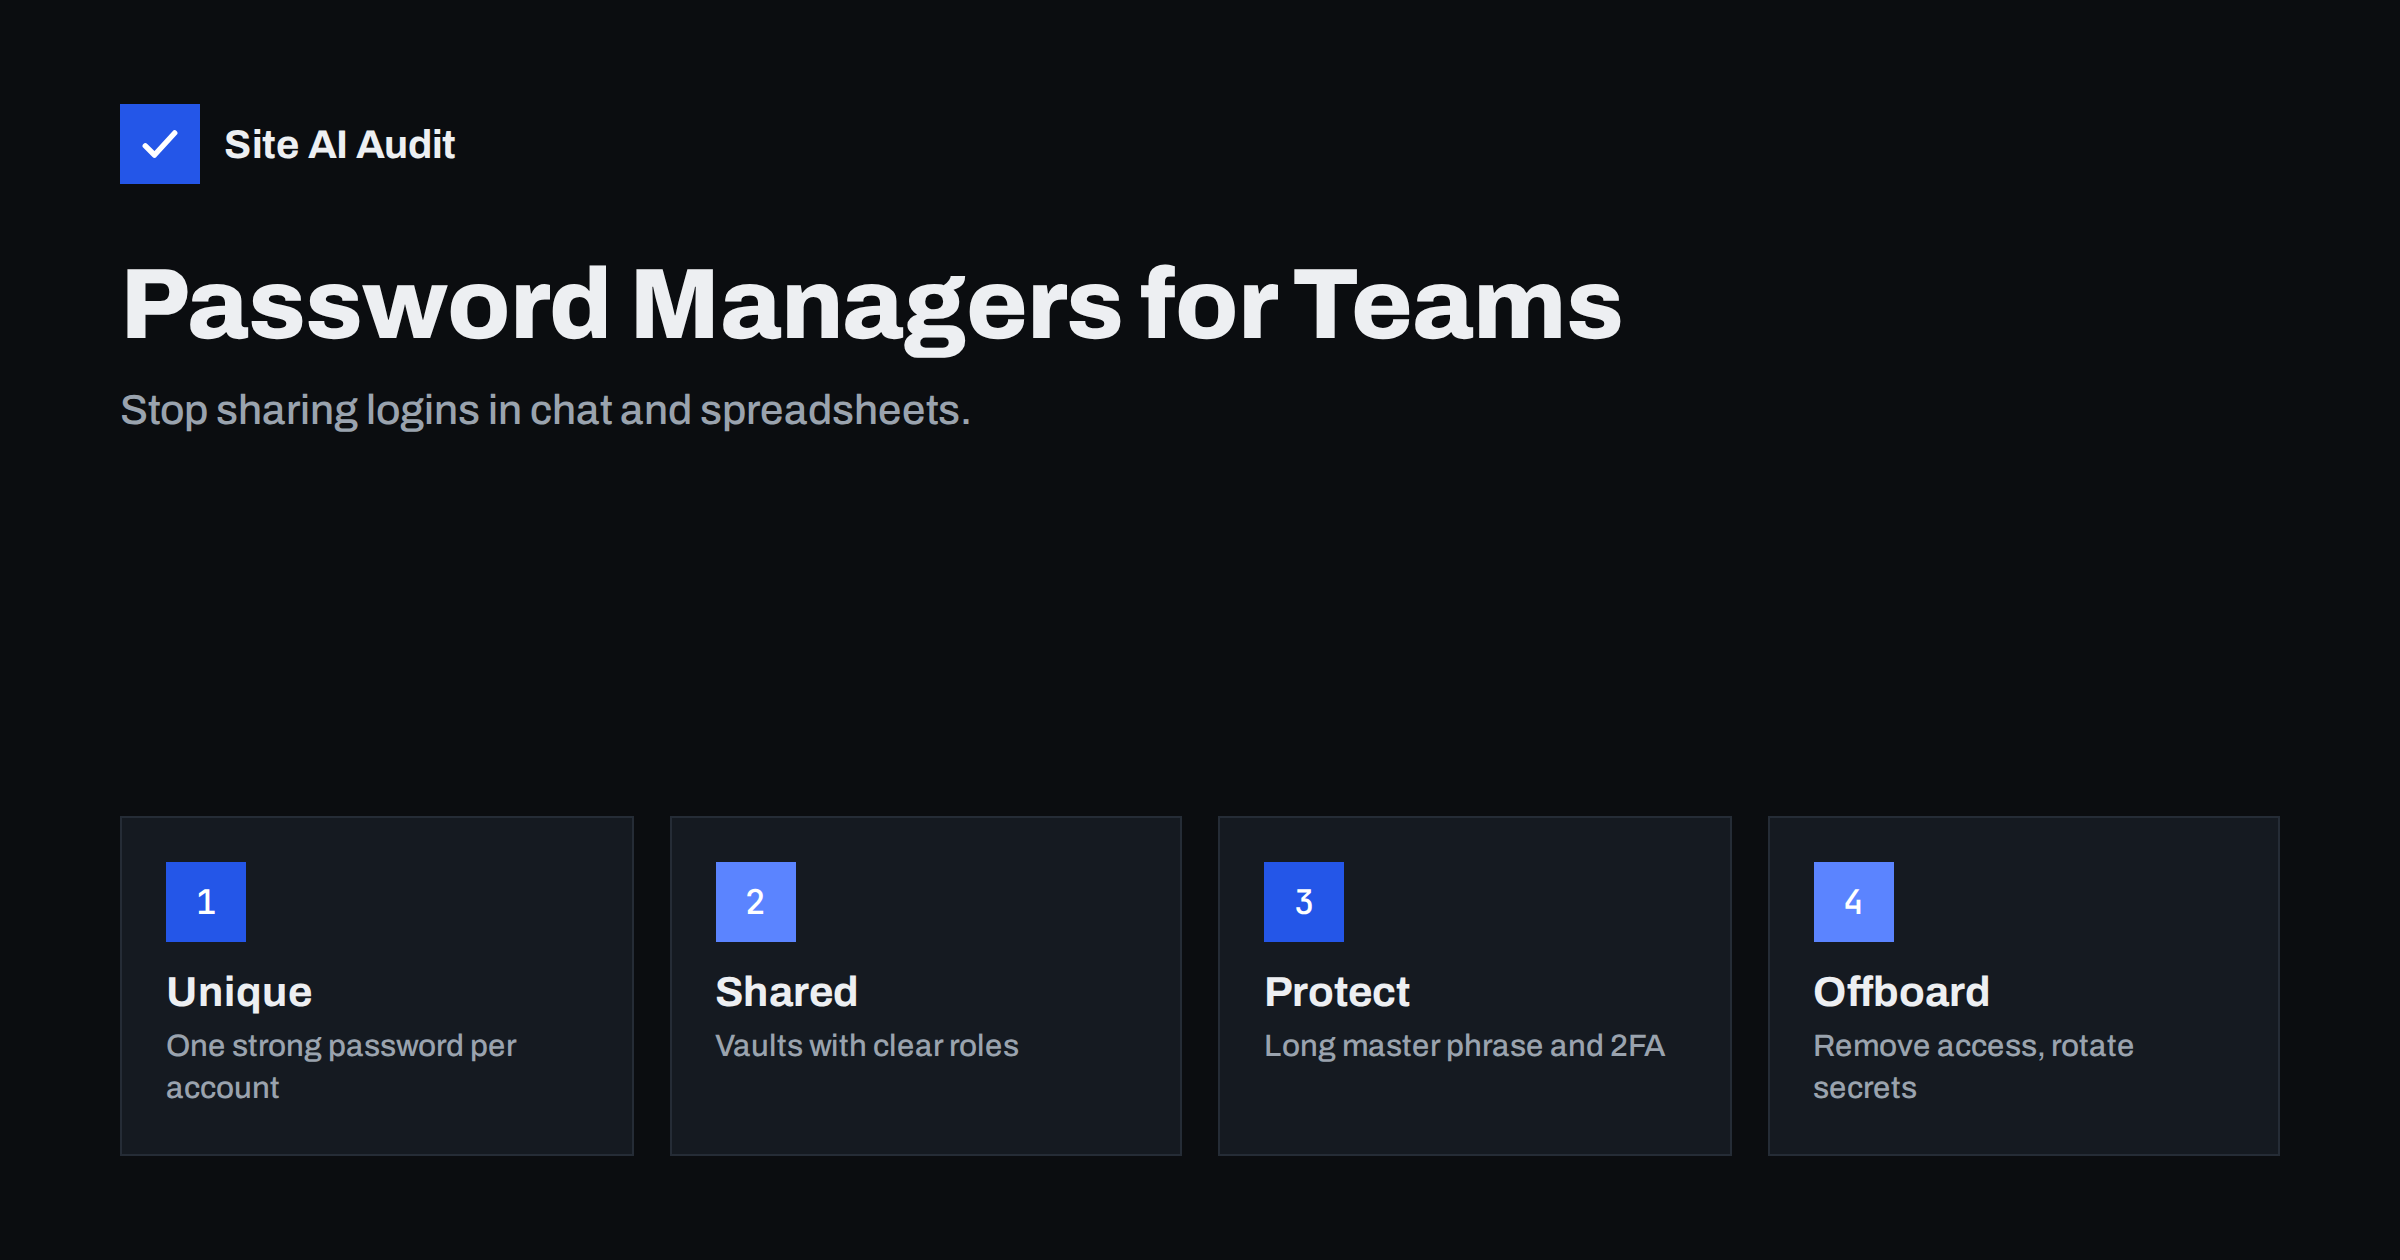Select the number 1 badge
This screenshot has width=2400, height=1260.
coord(206,902)
